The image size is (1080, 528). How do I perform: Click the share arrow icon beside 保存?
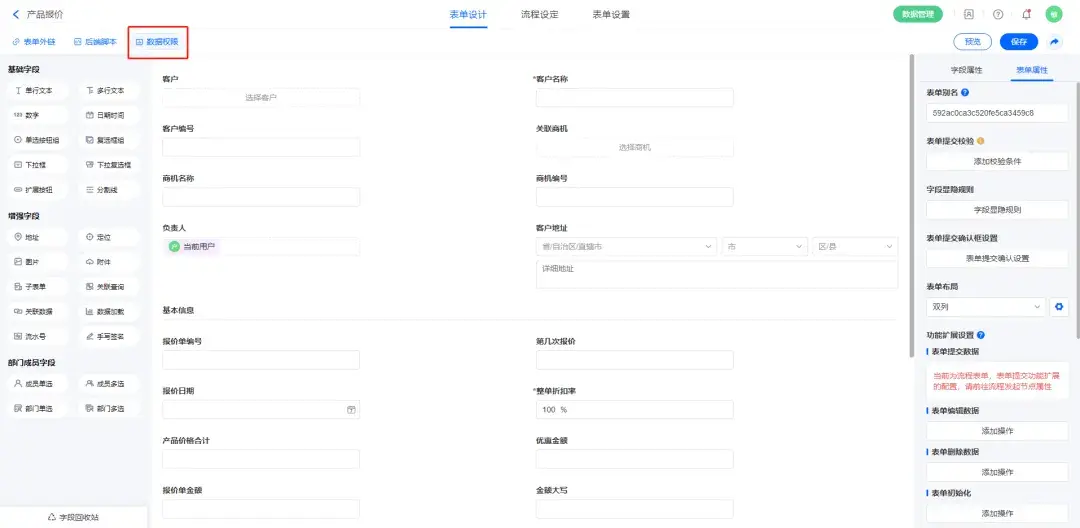click(1055, 42)
